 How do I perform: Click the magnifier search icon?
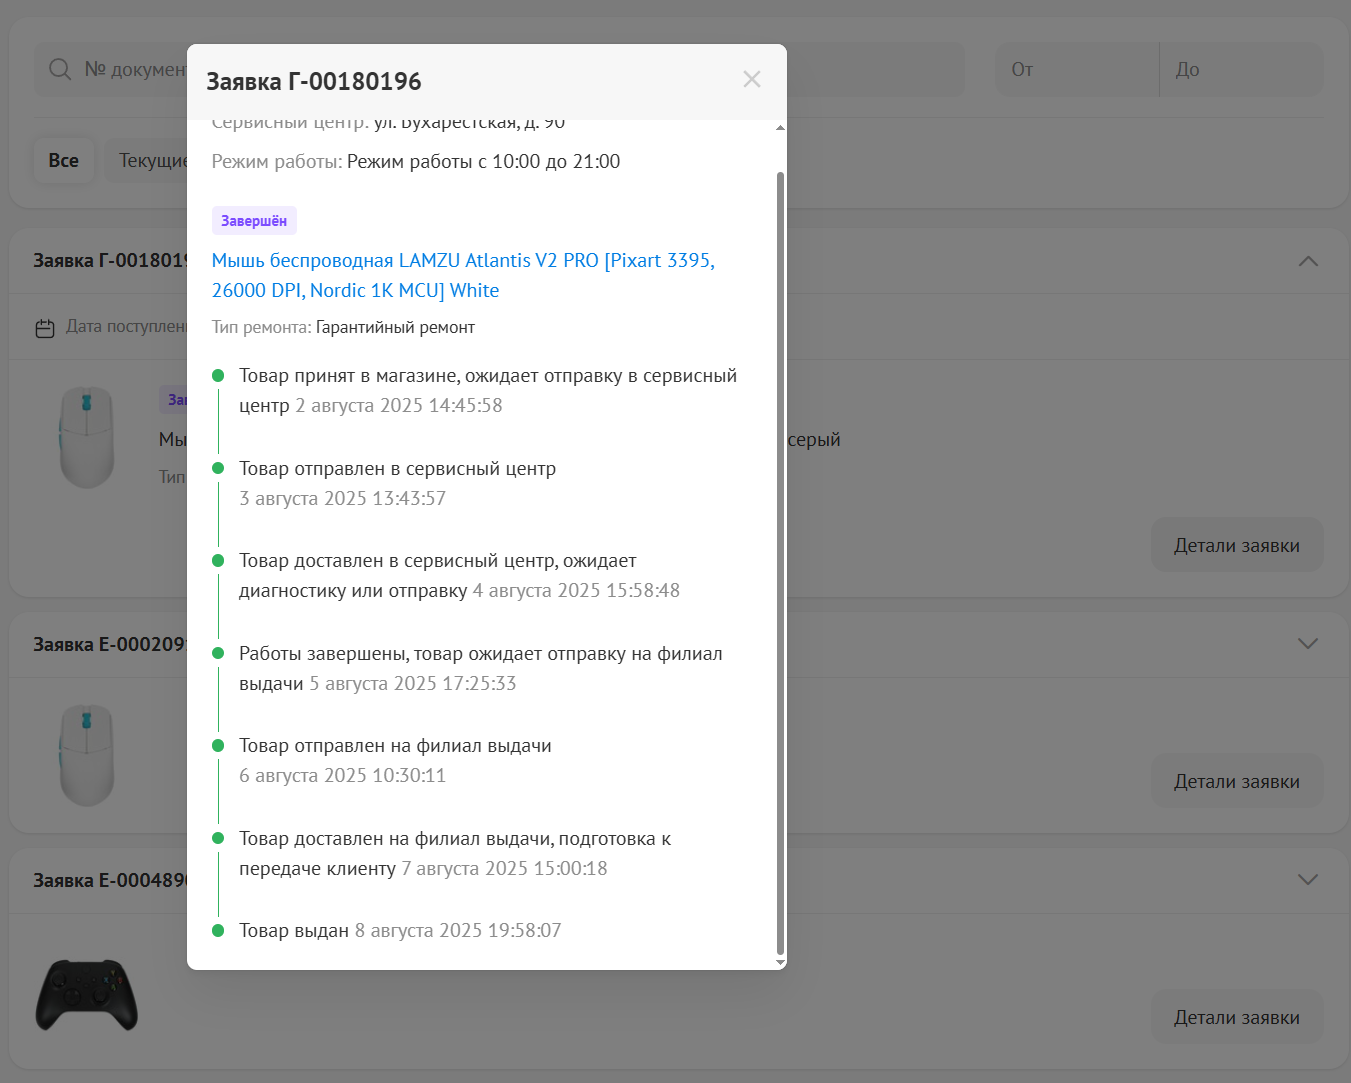(60, 69)
